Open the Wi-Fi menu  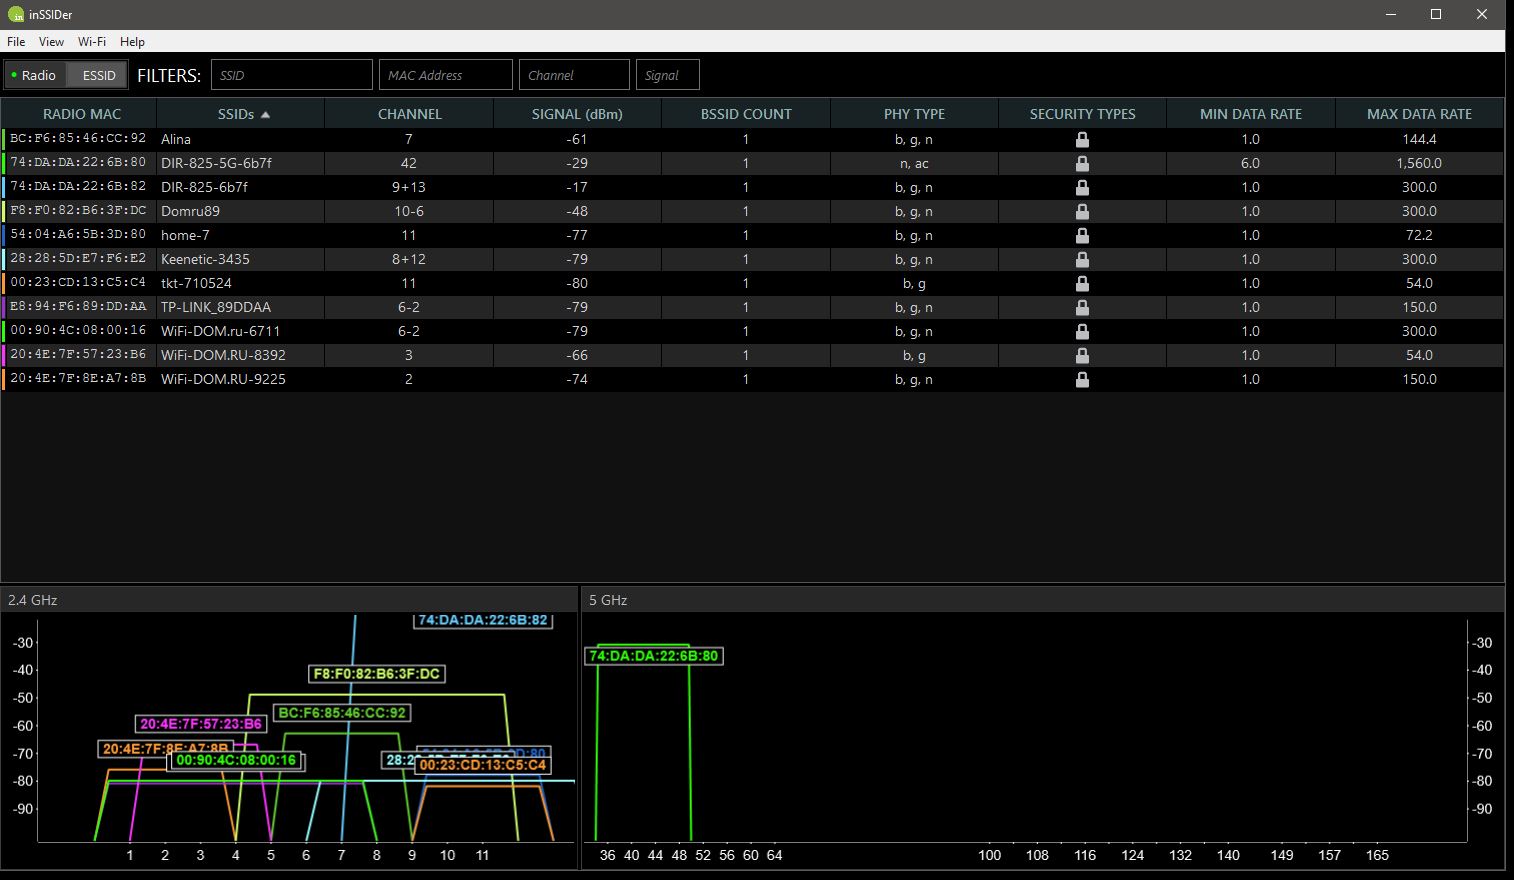click(92, 42)
